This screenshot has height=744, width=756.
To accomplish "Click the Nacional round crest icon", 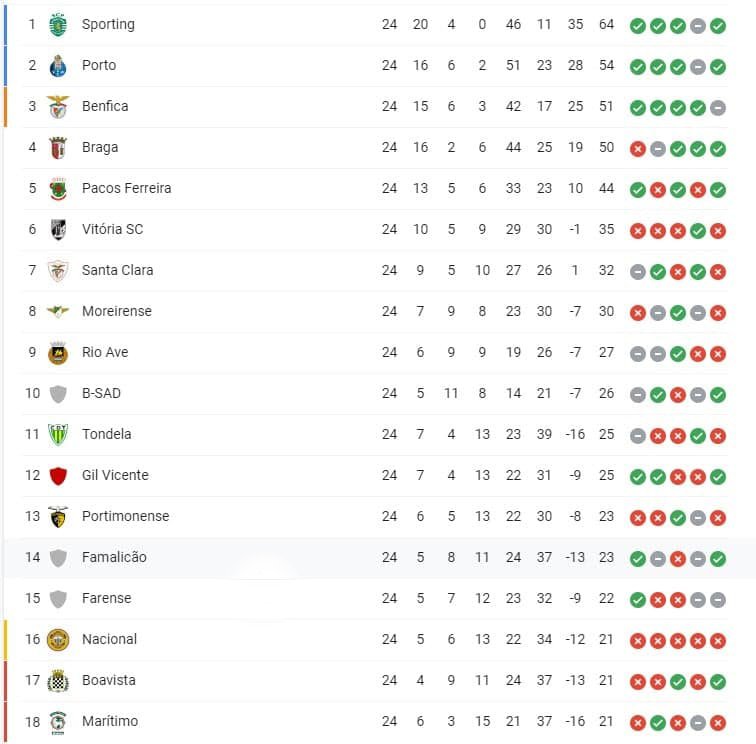I will [x=58, y=639].
